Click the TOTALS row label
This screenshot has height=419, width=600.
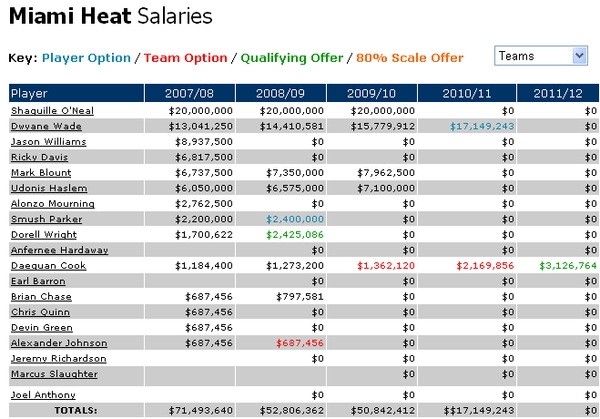[x=76, y=411]
